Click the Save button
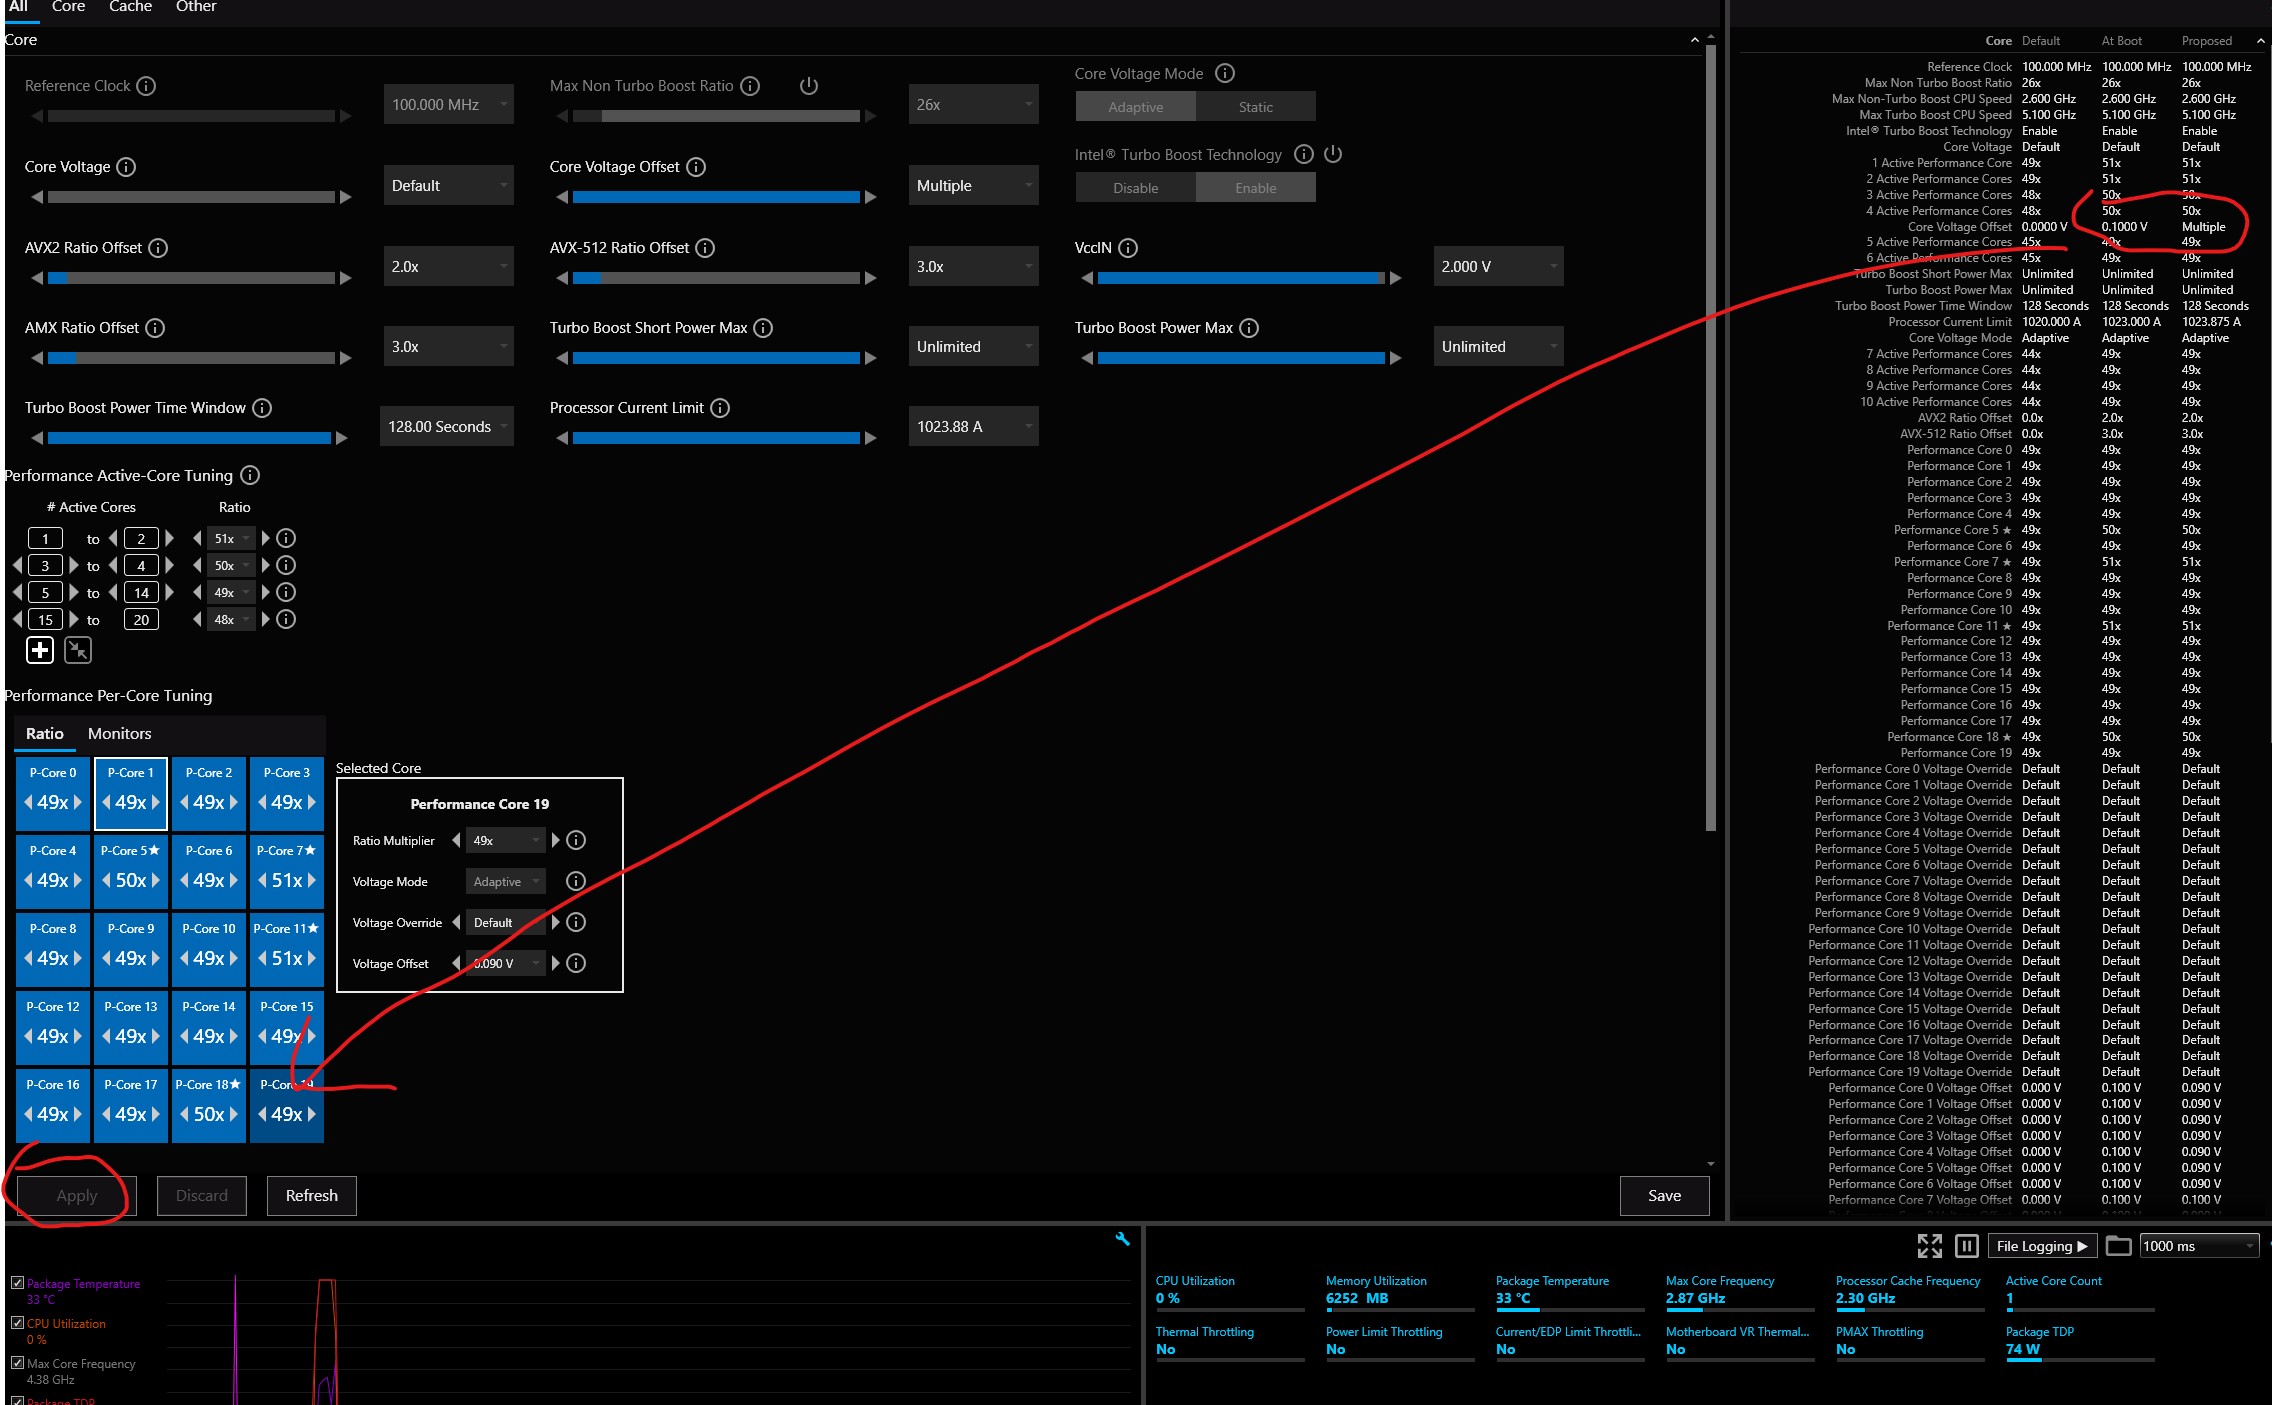 [1664, 1196]
